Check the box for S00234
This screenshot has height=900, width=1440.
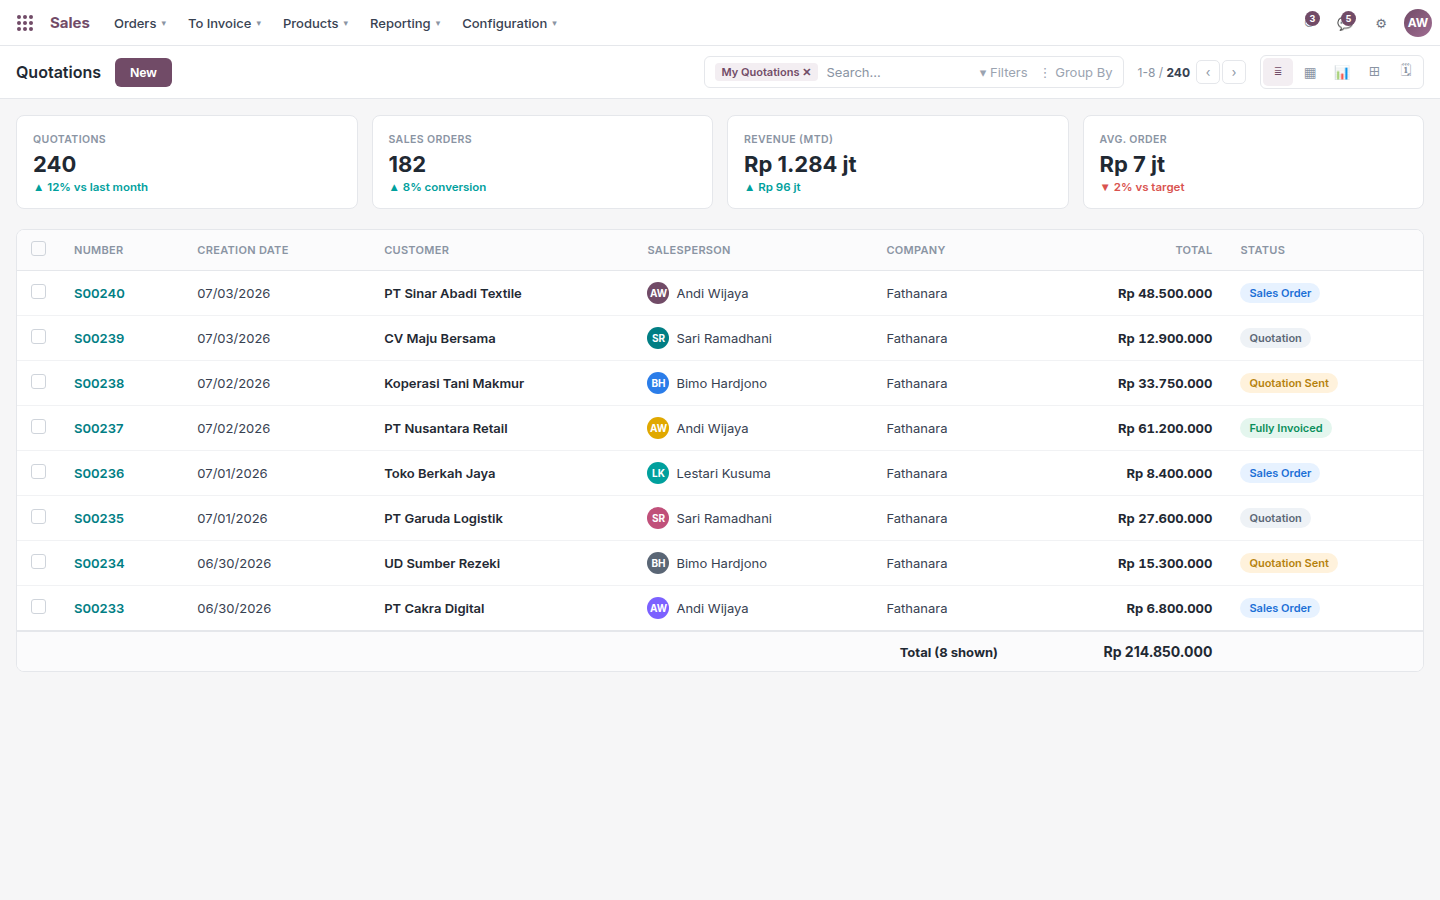point(39,562)
